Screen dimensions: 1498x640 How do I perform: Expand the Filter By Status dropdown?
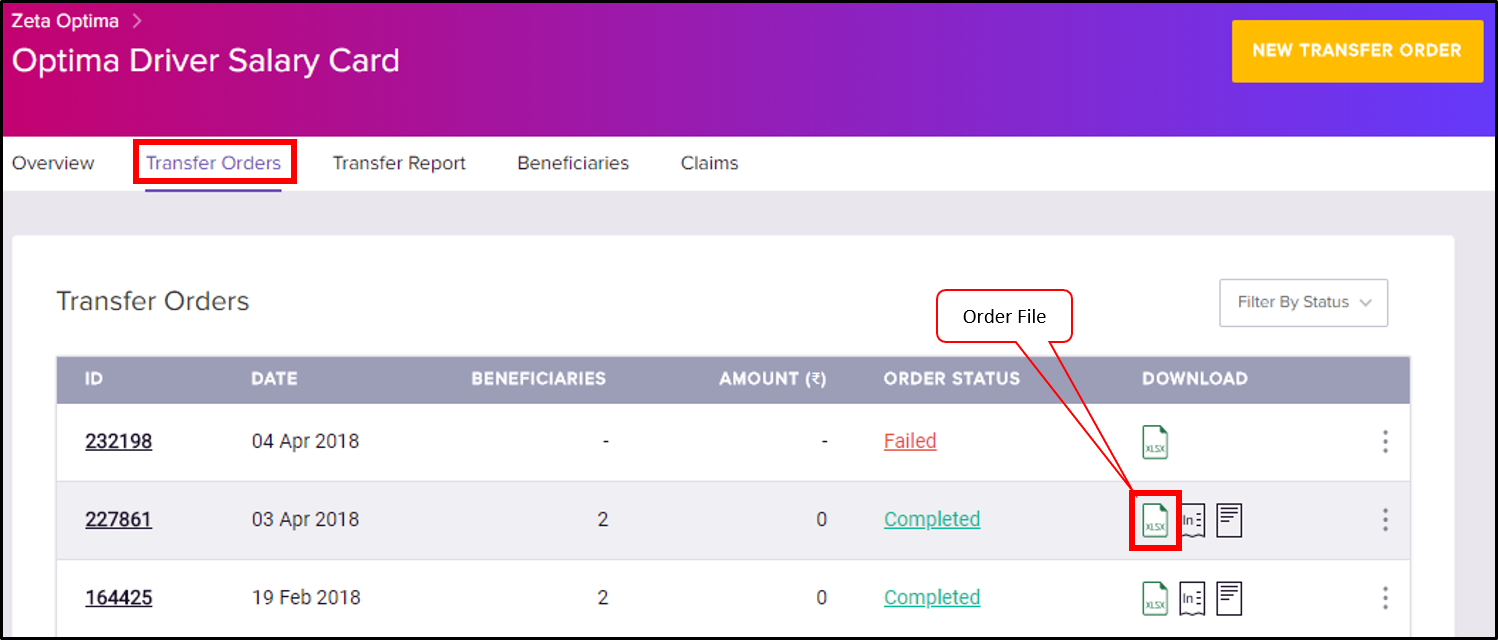[x=1303, y=302]
